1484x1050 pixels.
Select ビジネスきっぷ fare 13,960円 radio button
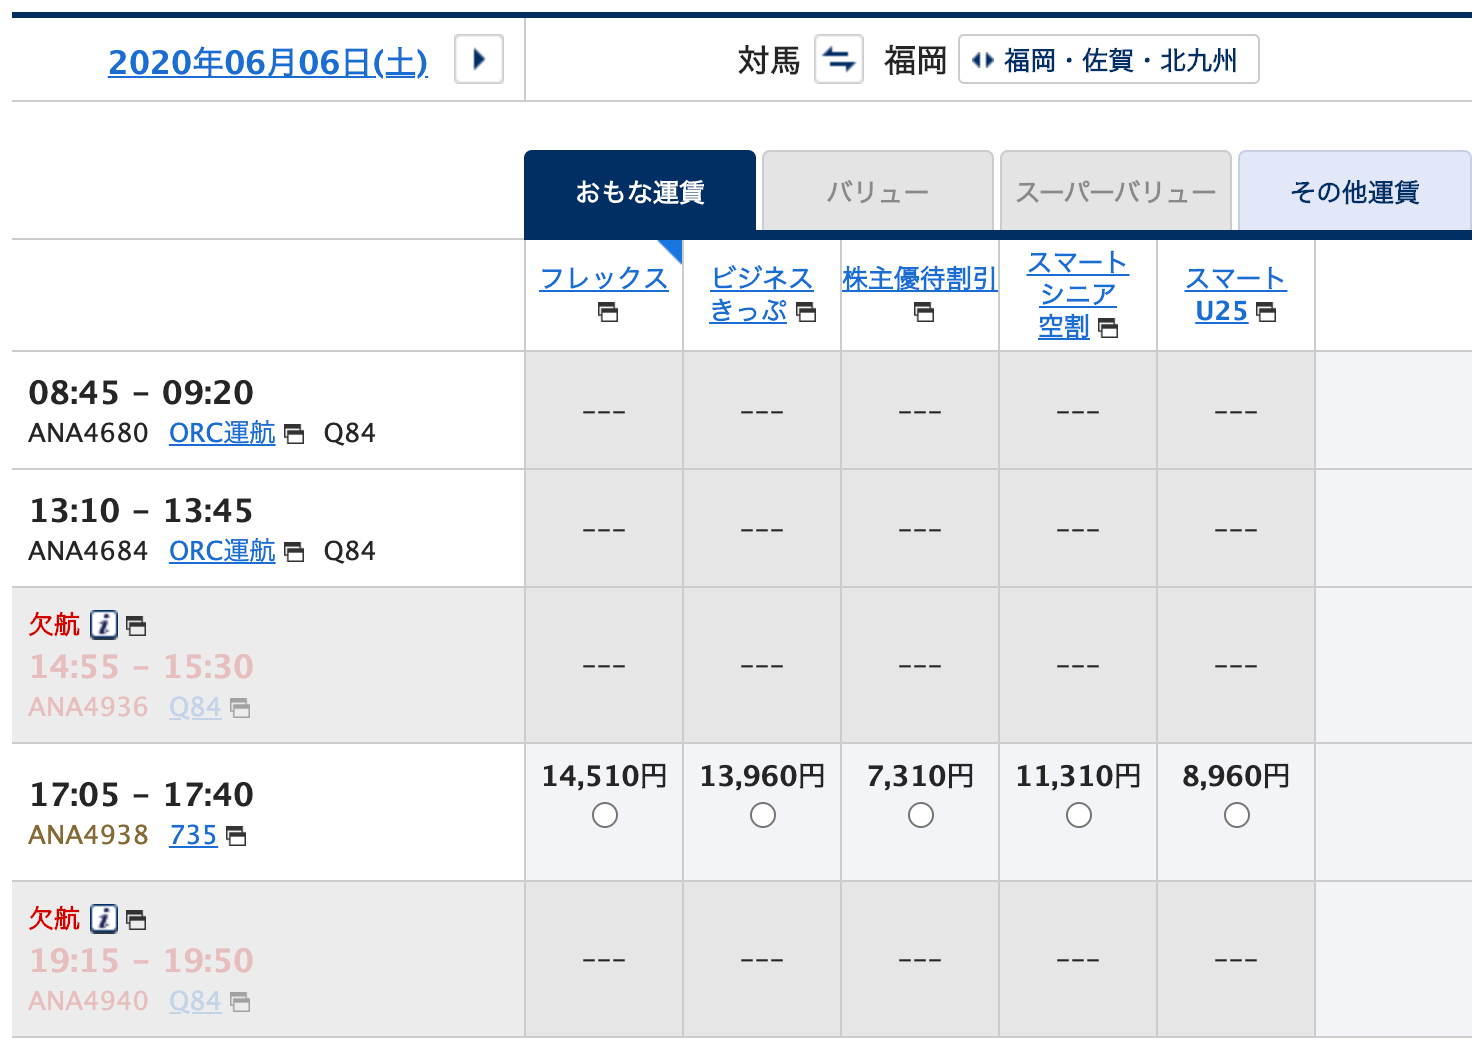pyautogui.click(x=763, y=816)
